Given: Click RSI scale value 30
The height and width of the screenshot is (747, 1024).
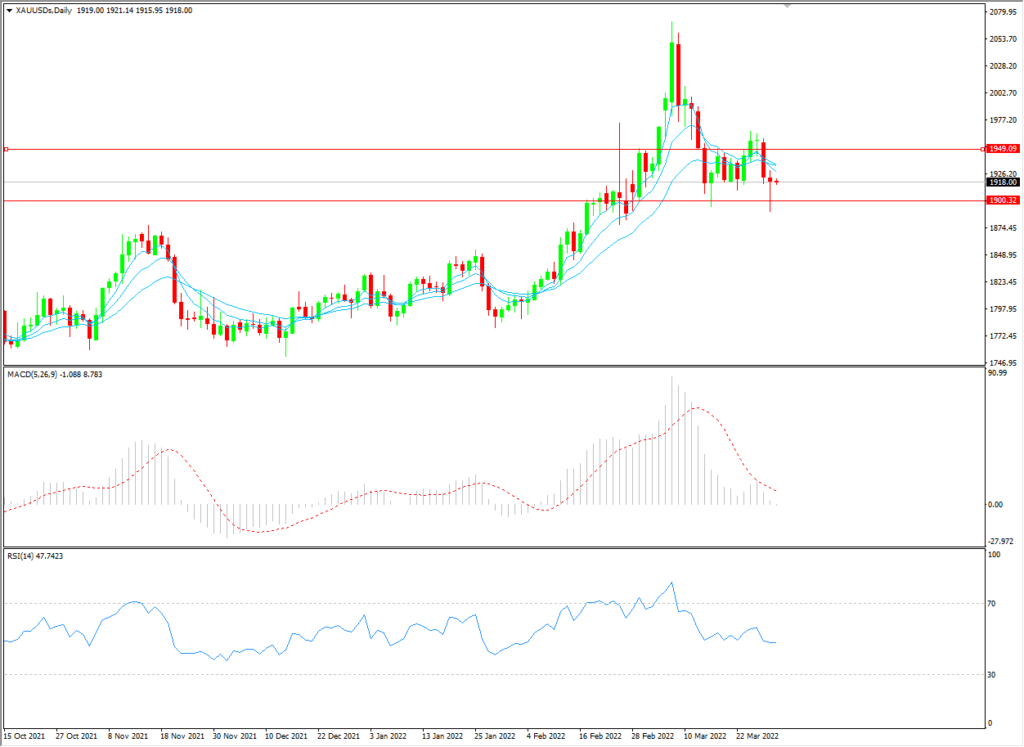Looking at the screenshot, I should (x=992, y=675).
